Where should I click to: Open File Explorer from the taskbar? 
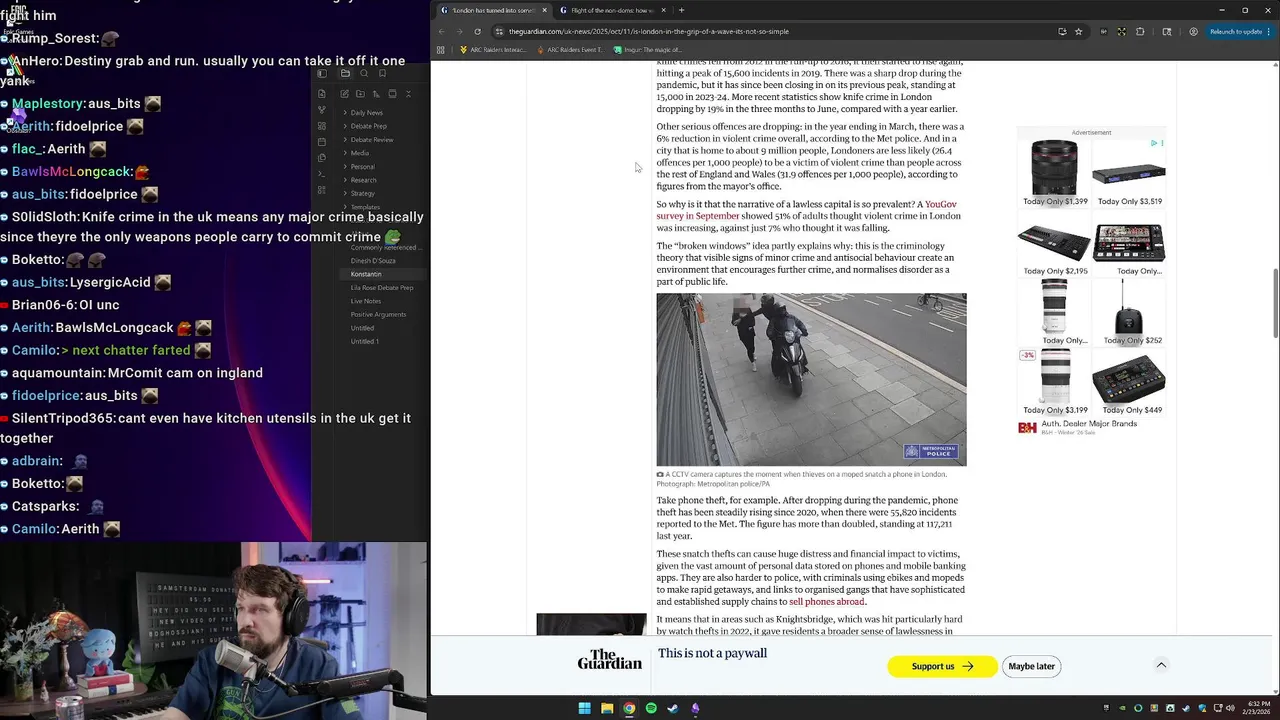click(607, 708)
